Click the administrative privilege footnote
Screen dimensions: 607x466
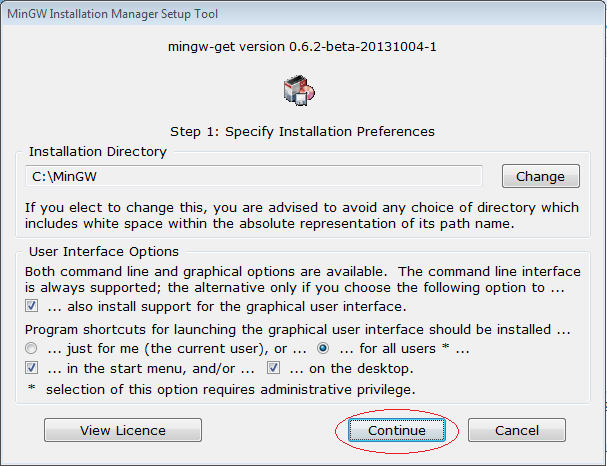point(222,389)
